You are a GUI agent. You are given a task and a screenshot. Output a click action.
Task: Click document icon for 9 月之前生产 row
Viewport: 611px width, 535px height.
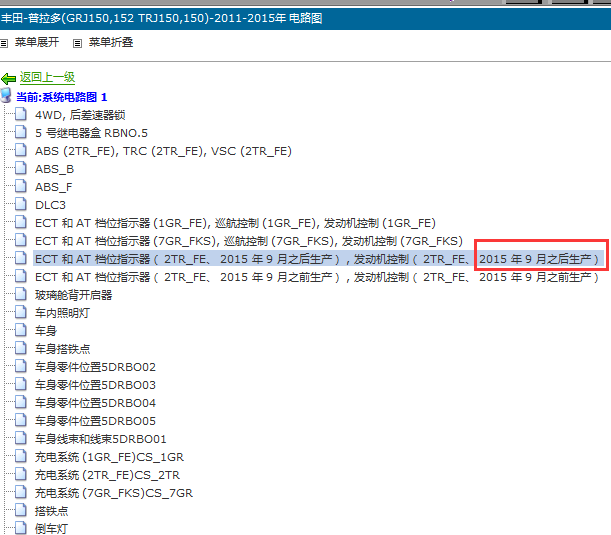21,276
